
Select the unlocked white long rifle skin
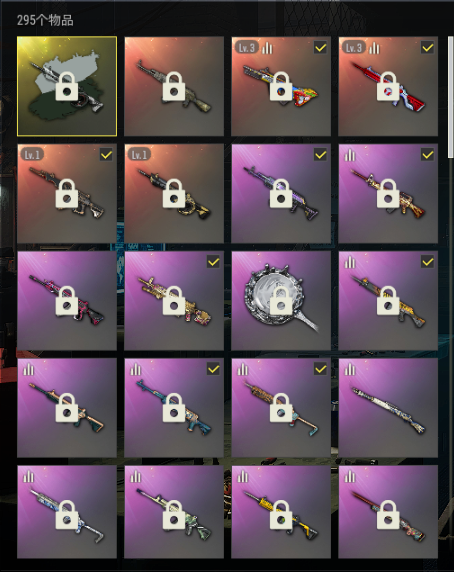388,407
